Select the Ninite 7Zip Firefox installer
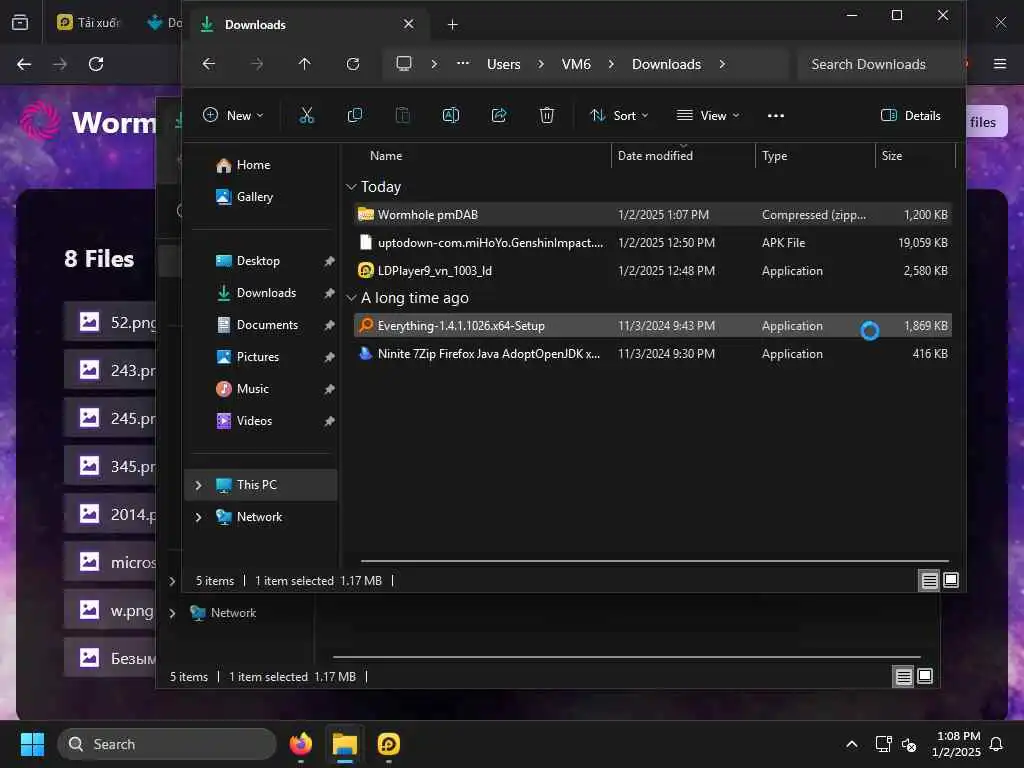The image size is (1024, 768). click(652, 354)
